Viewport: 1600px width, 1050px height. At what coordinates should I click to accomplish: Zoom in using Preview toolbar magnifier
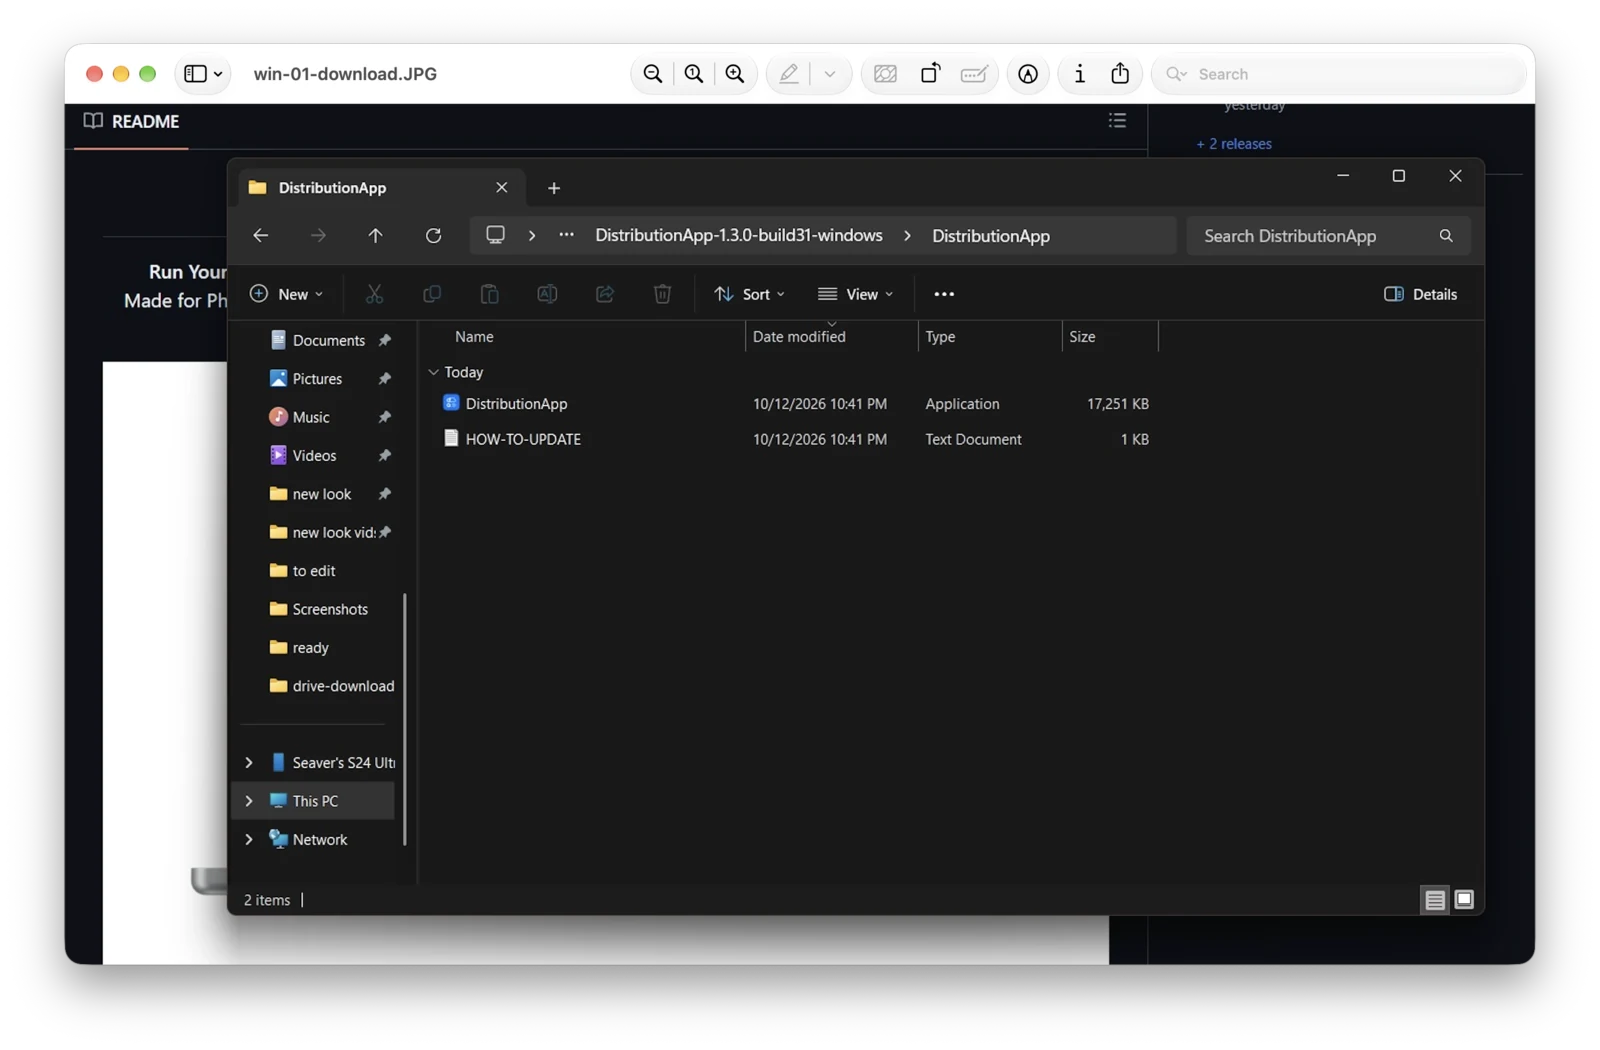735,74
